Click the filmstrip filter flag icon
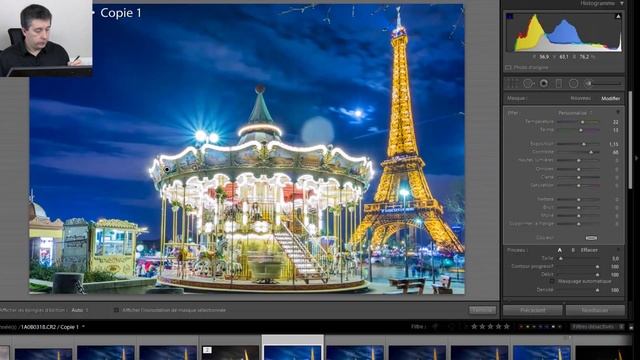 (435, 327)
